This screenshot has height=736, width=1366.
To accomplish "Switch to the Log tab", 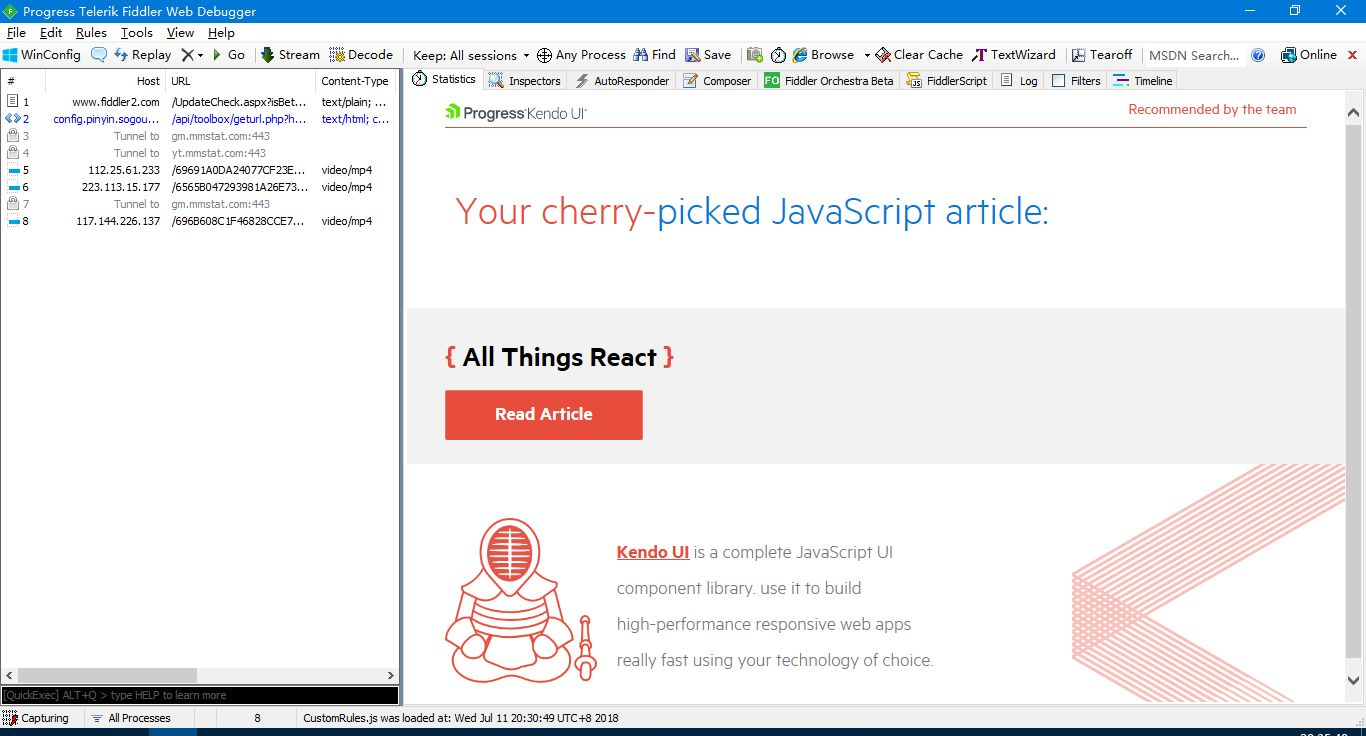I will point(1019,81).
